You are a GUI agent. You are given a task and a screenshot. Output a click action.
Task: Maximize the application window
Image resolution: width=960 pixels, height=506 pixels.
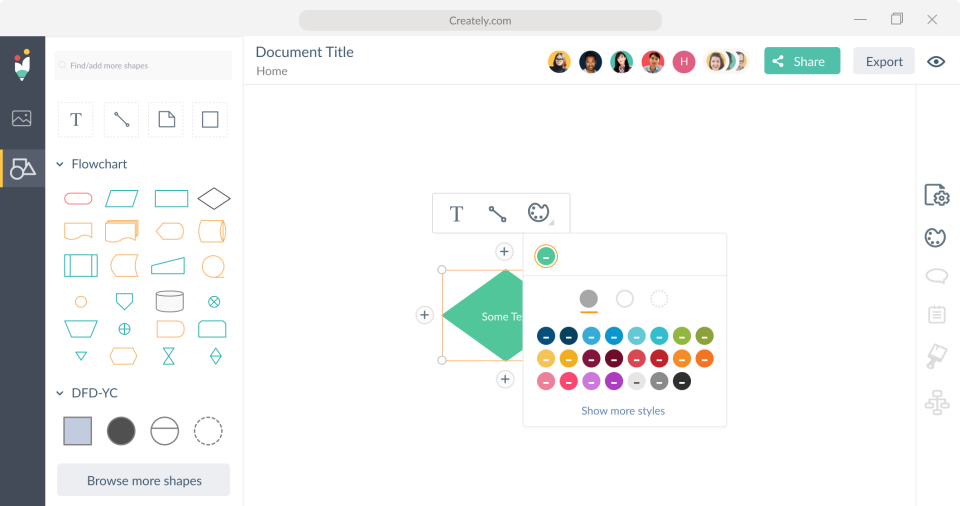tap(897, 19)
